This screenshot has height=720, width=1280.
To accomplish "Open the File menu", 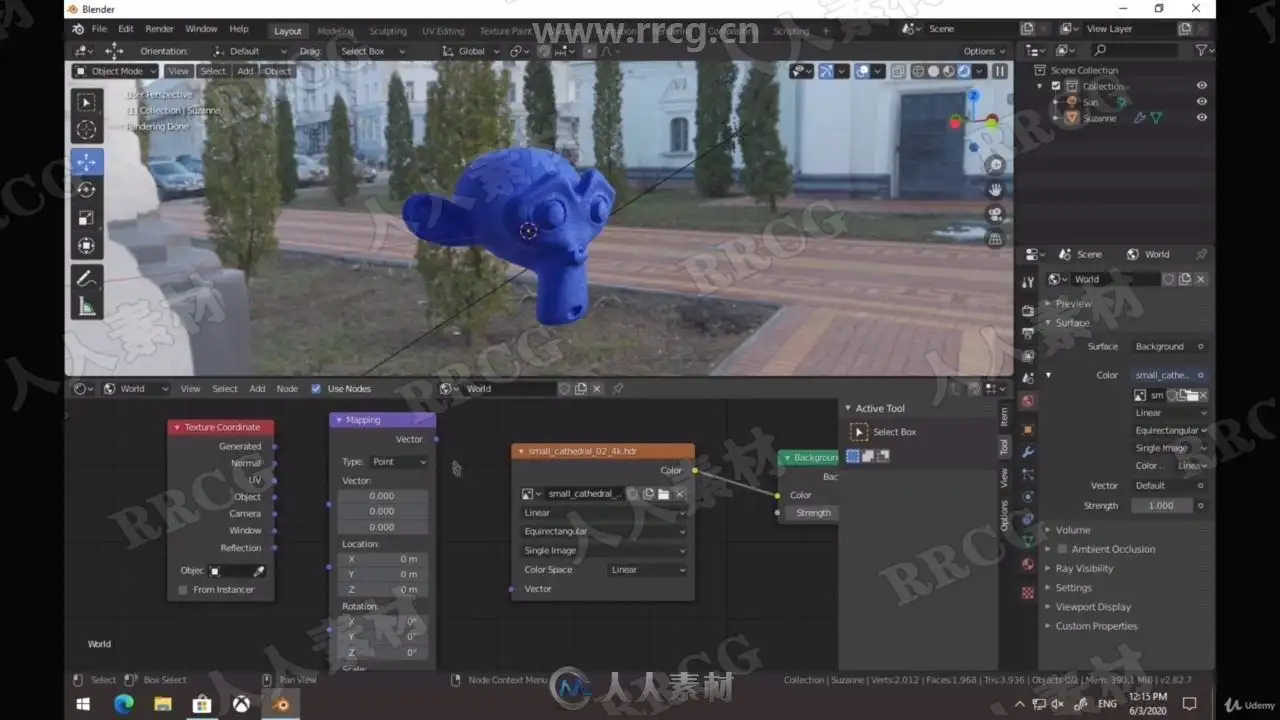I will tap(100, 29).
